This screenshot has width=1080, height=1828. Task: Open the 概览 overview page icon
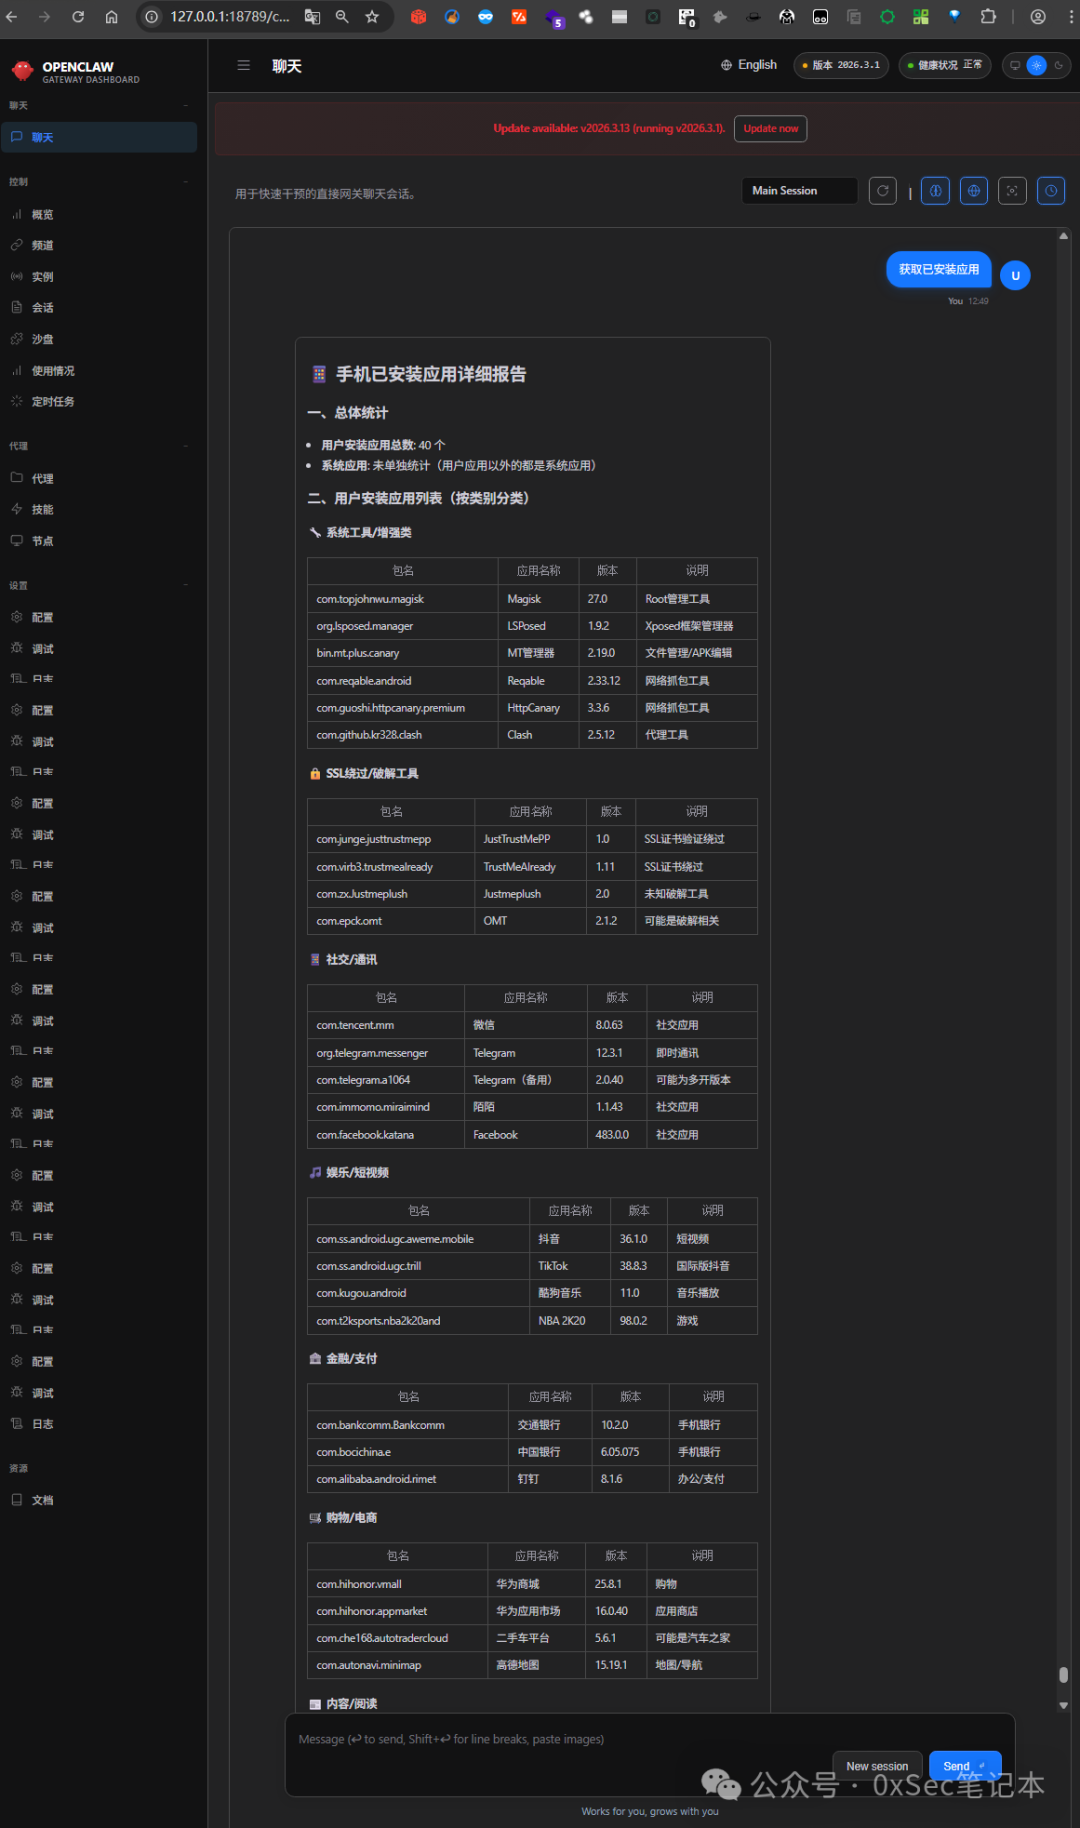17,214
